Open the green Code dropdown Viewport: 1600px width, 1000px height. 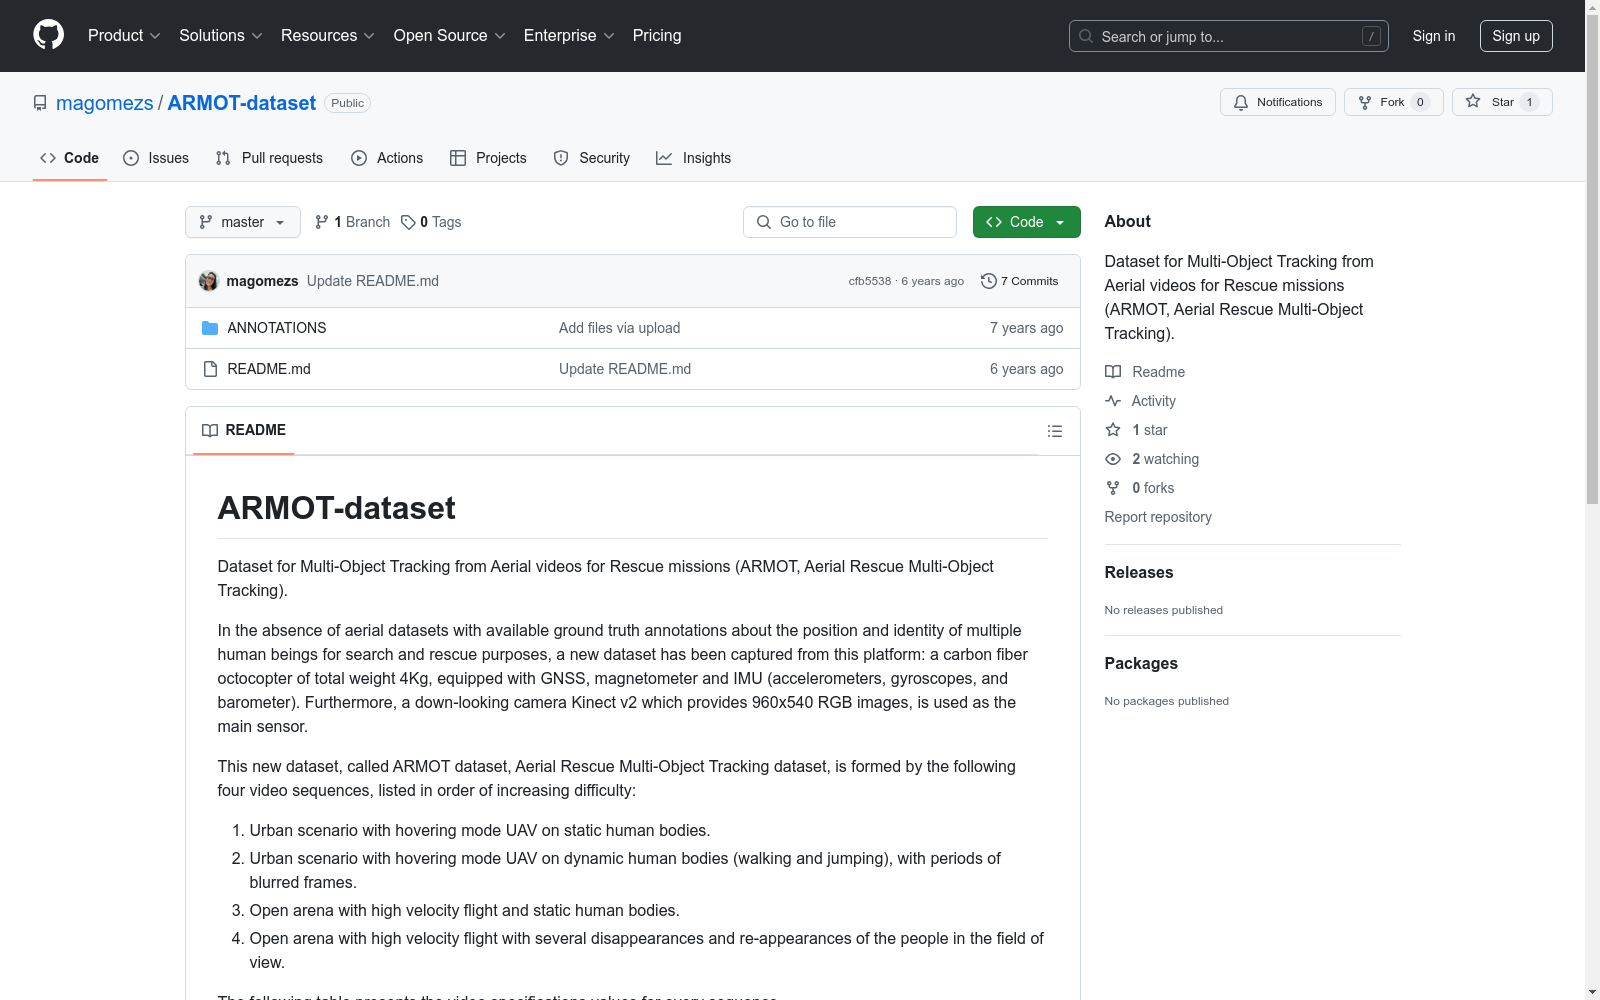coord(1026,222)
